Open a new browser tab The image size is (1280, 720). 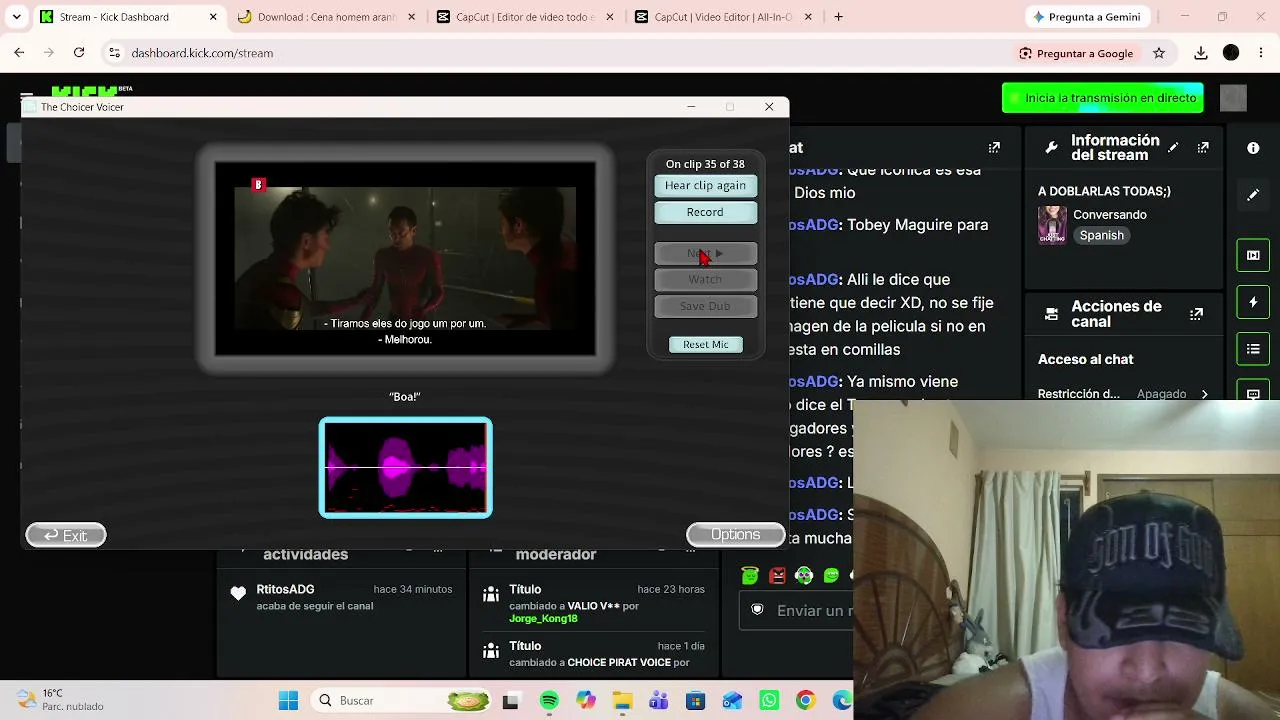tap(838, 17)
